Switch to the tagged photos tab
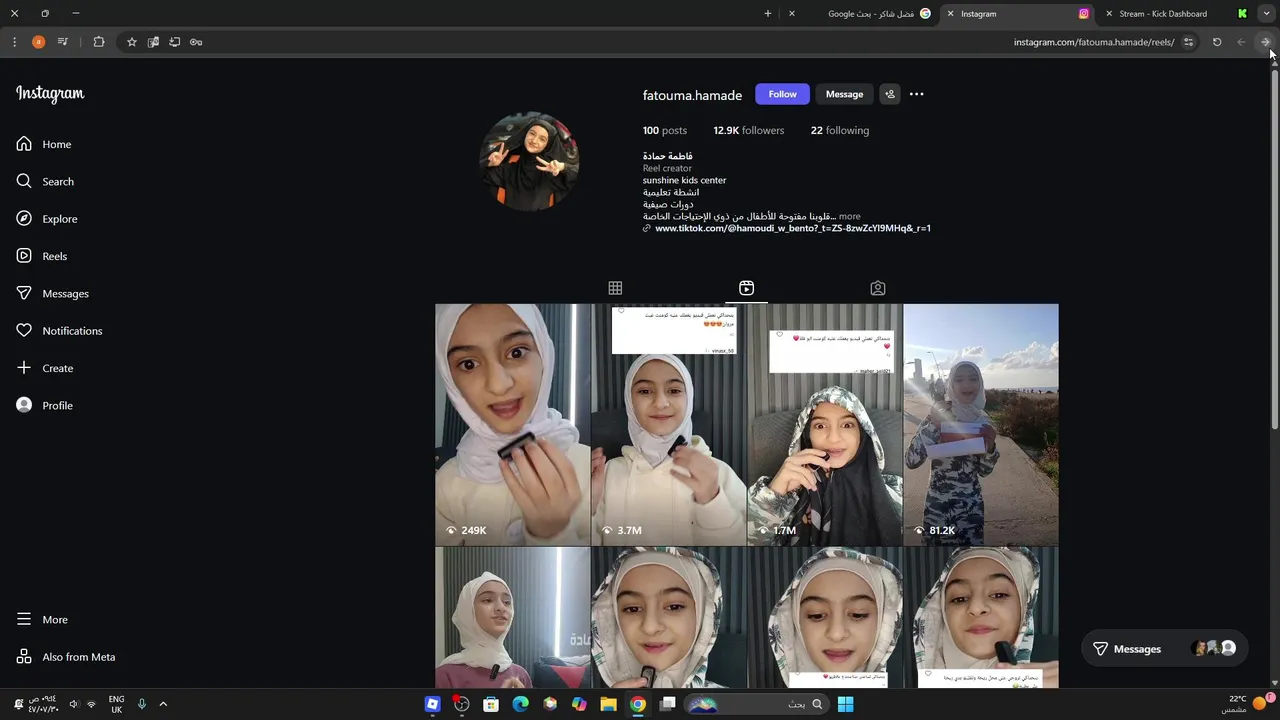 coord(877,288)
